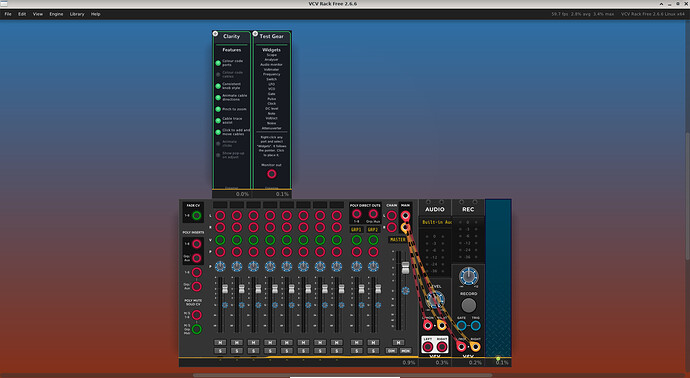Click the Audio module LEVEL knob
This screenshot has width=690, height=378.
[435, 301]
